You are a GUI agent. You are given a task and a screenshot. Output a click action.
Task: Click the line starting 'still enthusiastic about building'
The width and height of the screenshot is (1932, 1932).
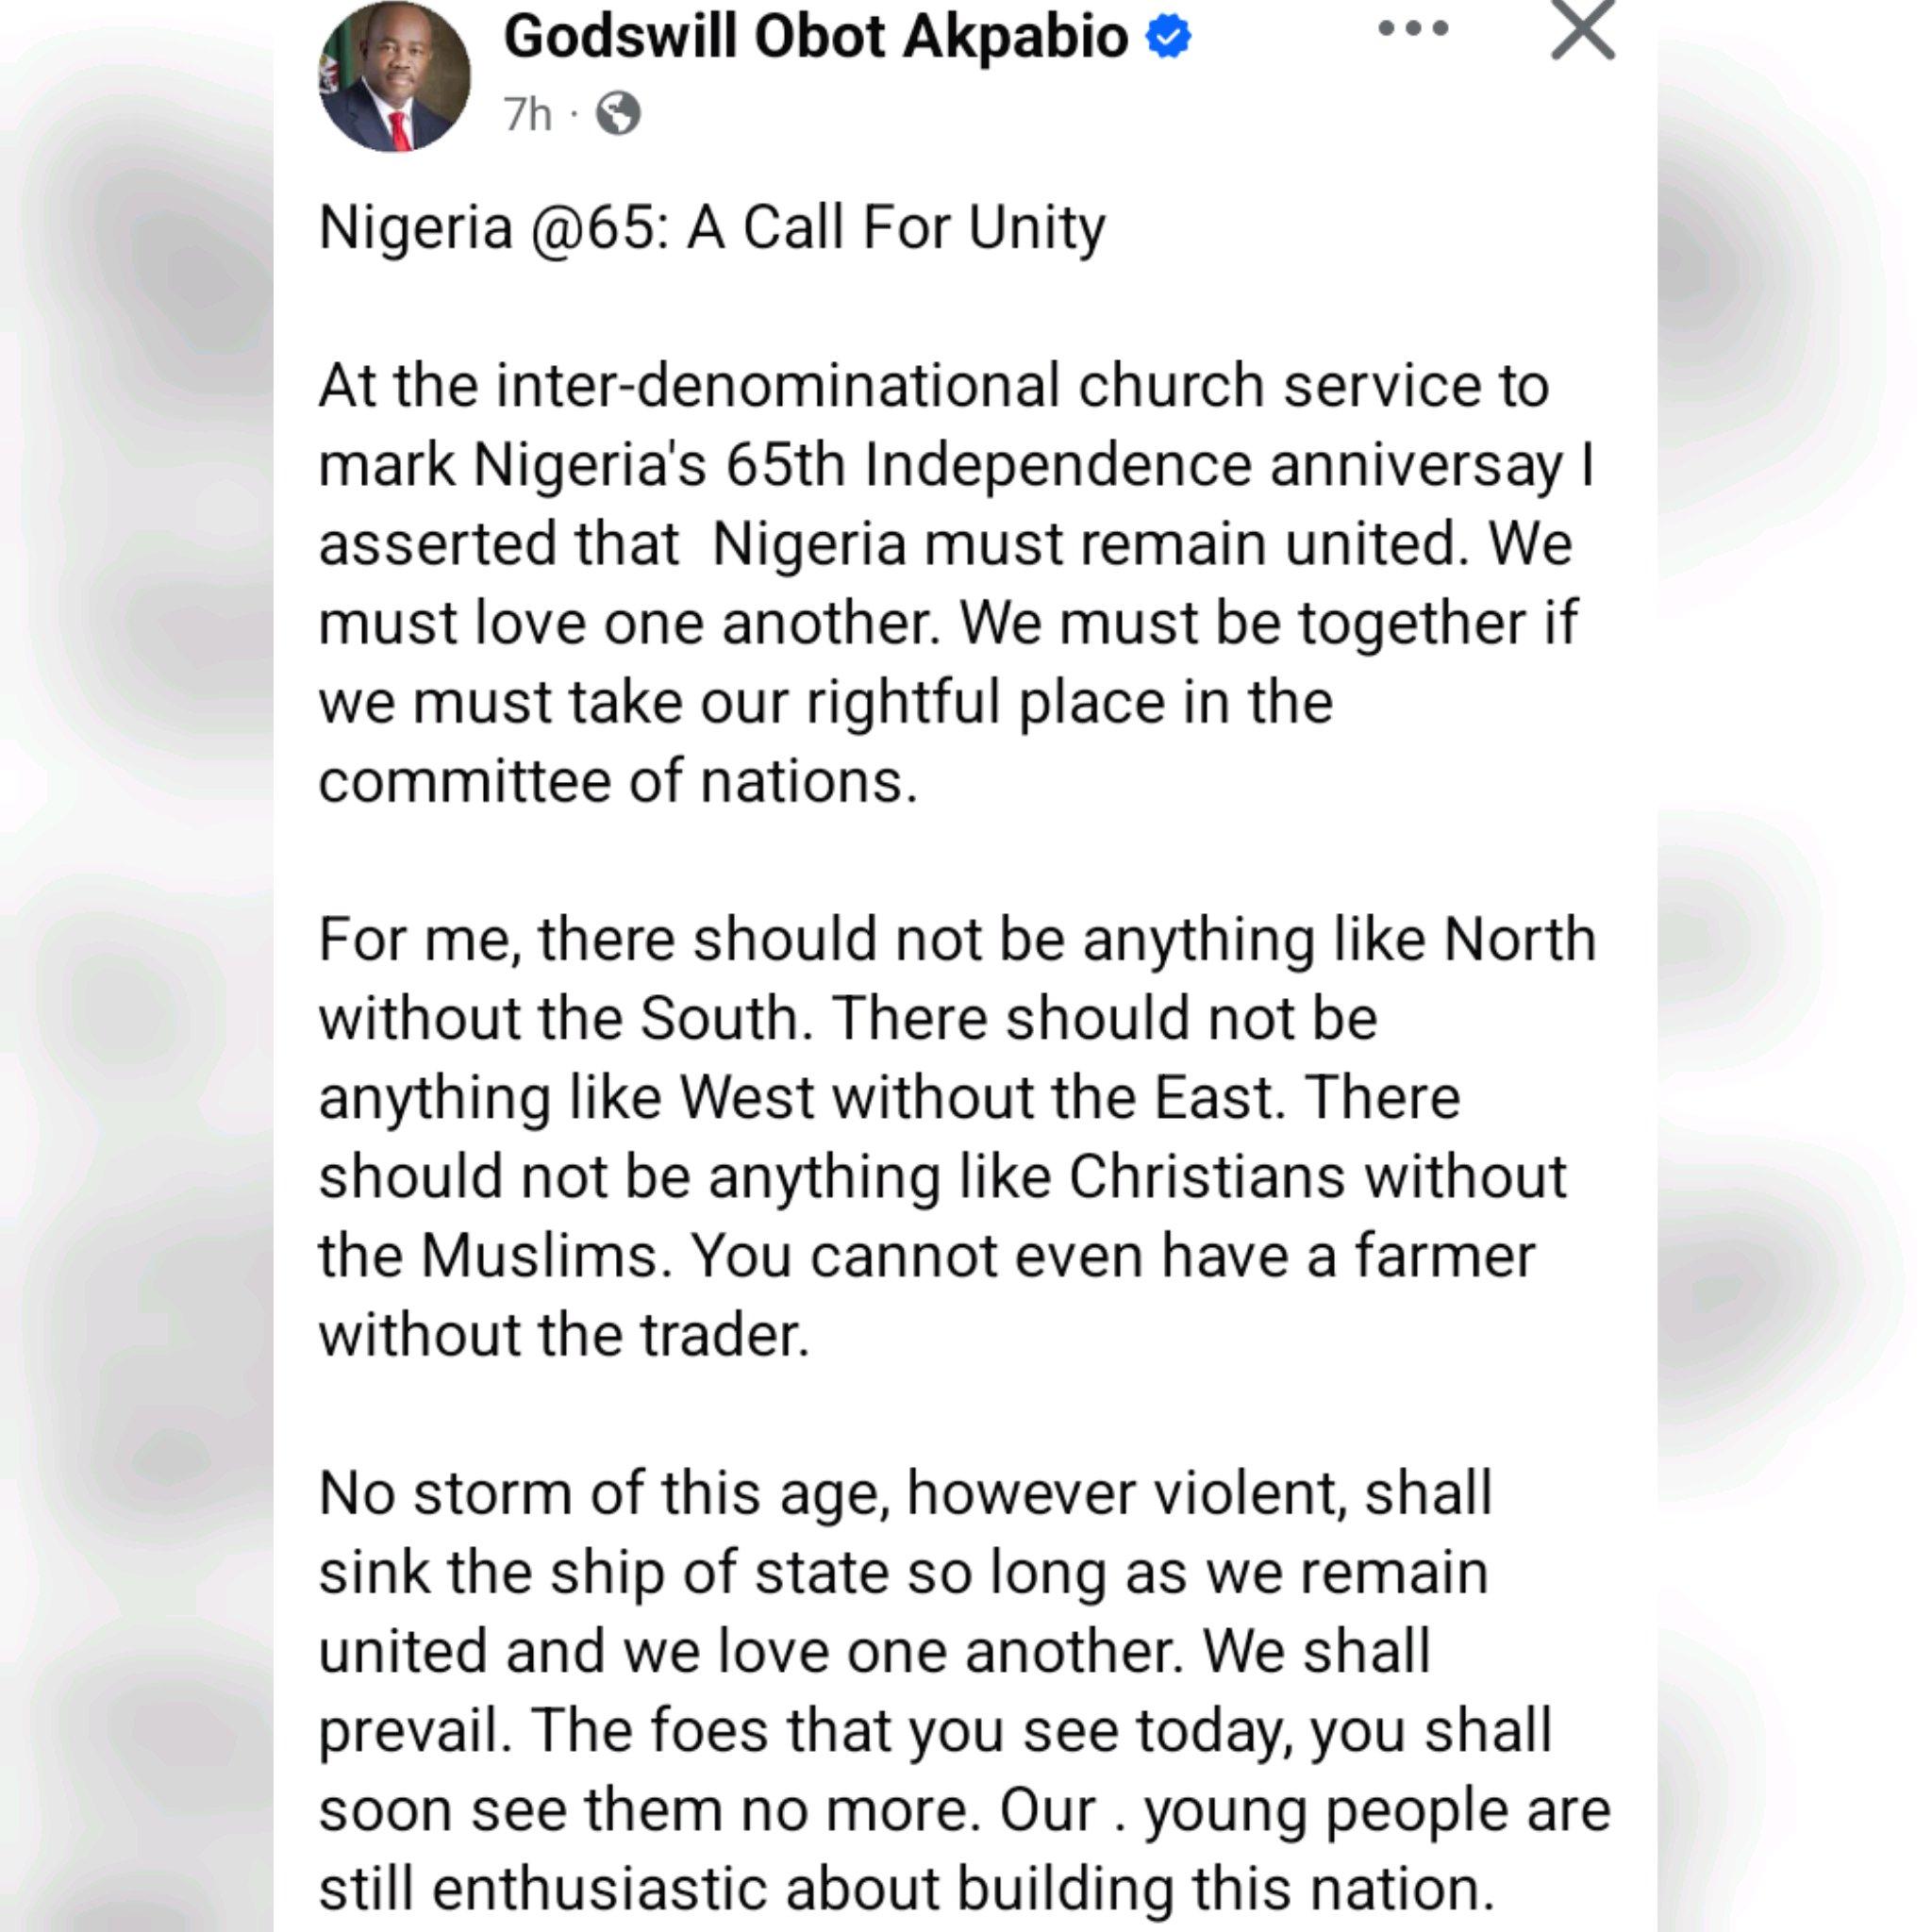[906, 1888]
